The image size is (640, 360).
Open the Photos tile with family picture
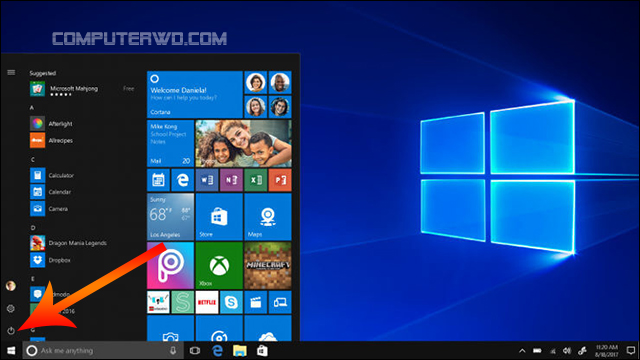244,143
